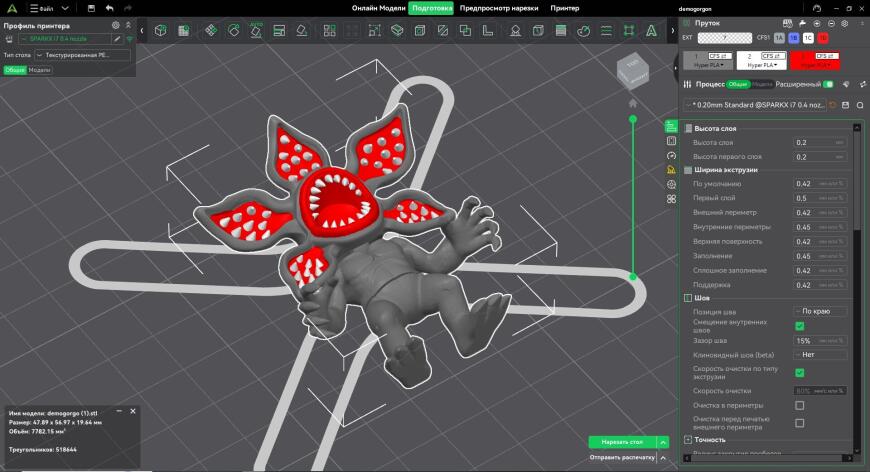The image size is (870, 472).
Task: Click the green striped layers toolbar icon
Action: (x=561, y=31)
